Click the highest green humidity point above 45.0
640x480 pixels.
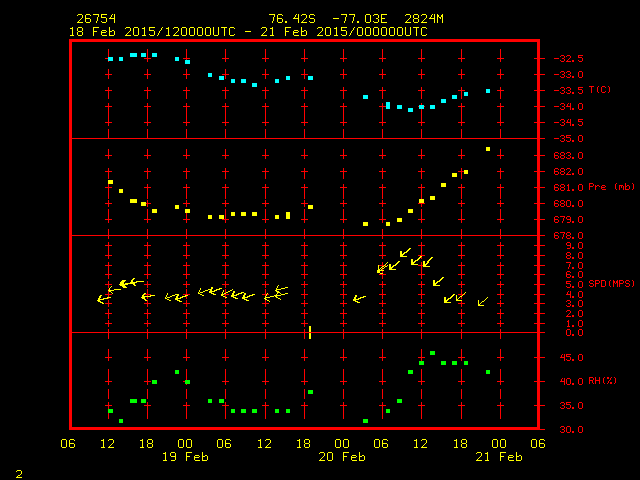pyautogui.click(x=432, y=353)
